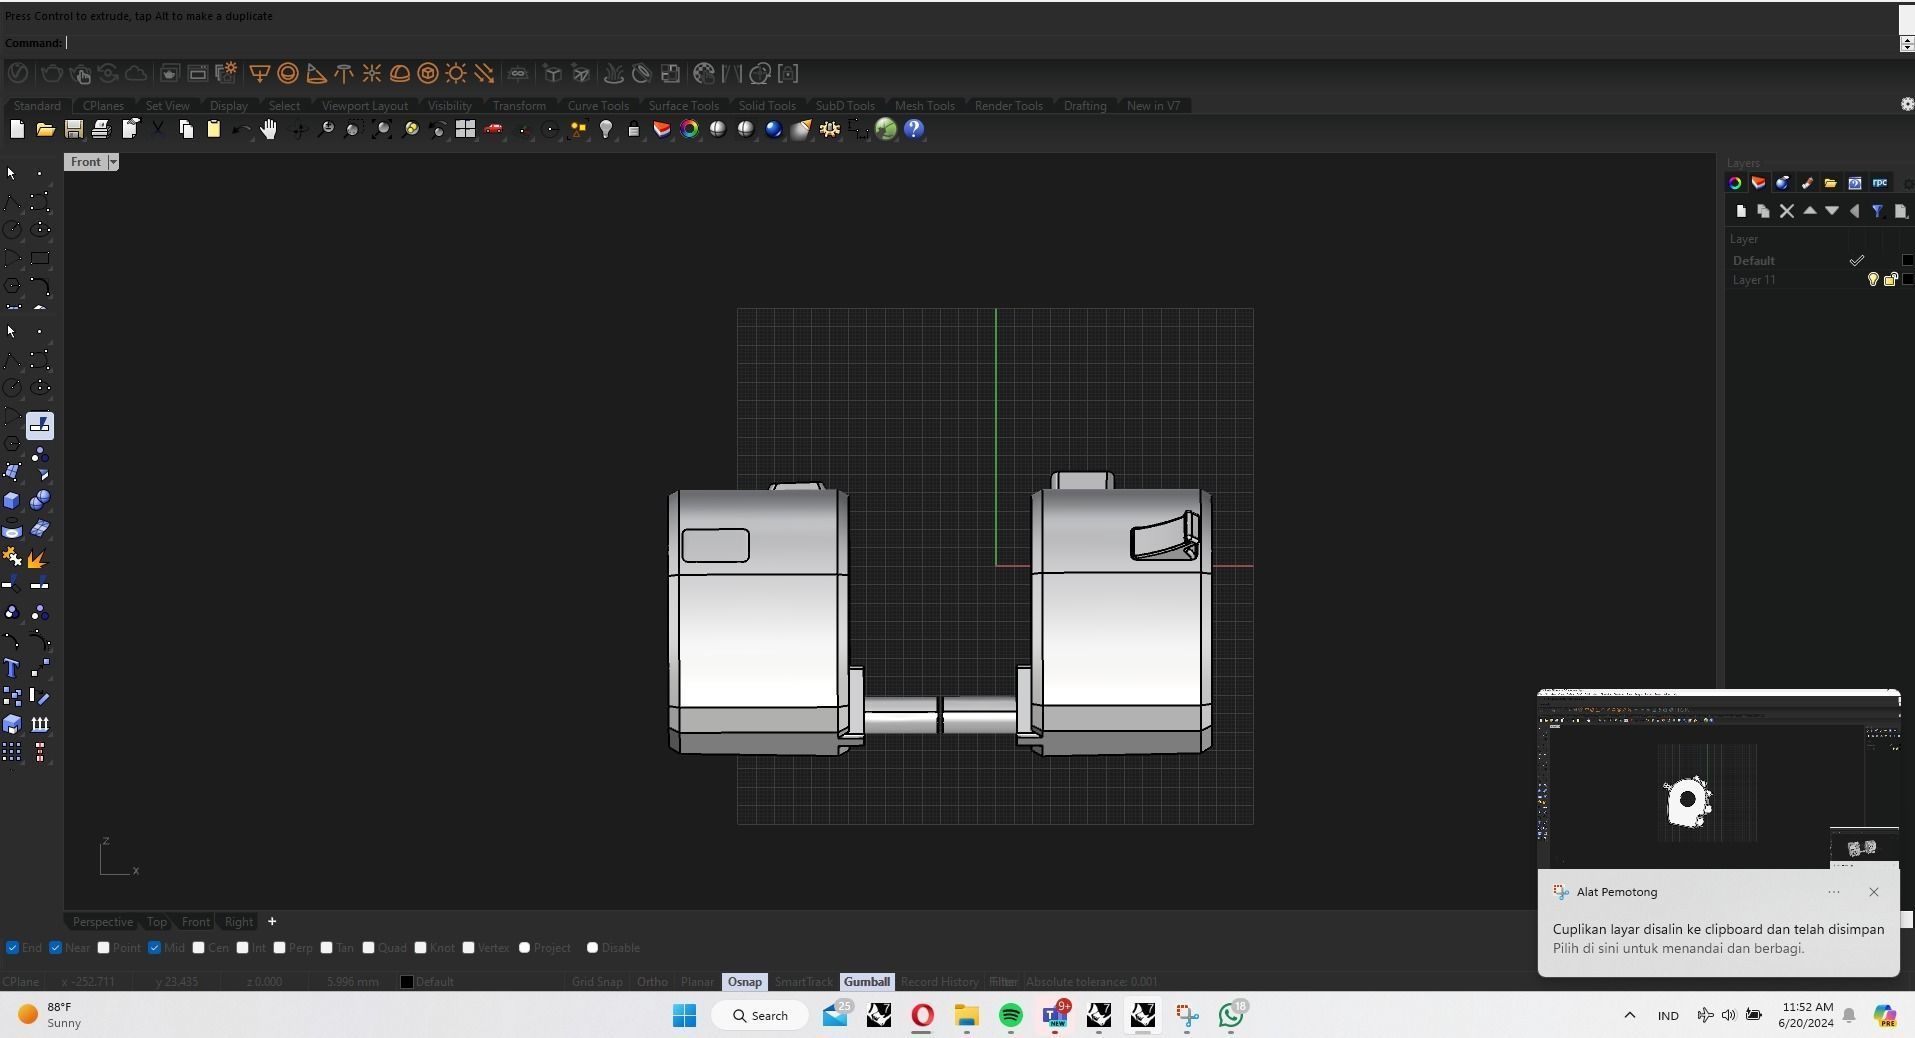Click the Default layer color swatch

(x=1907, y=261)
